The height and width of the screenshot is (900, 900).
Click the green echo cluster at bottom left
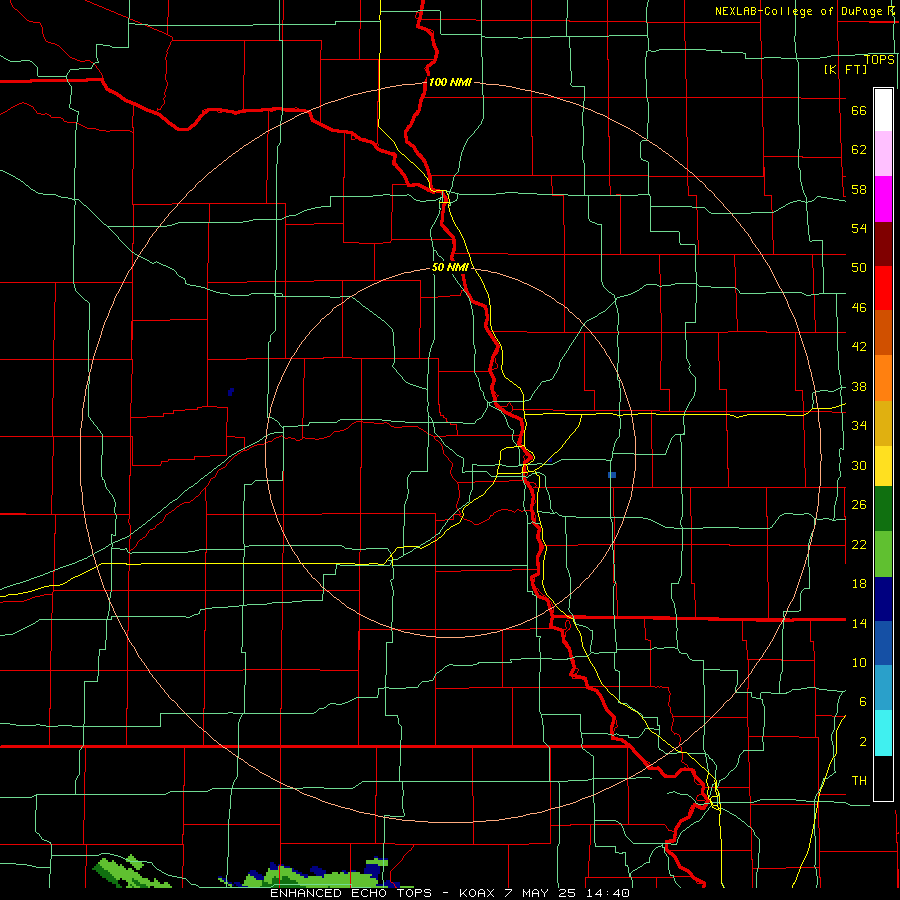pyautogui.click(x=131, y=872)
